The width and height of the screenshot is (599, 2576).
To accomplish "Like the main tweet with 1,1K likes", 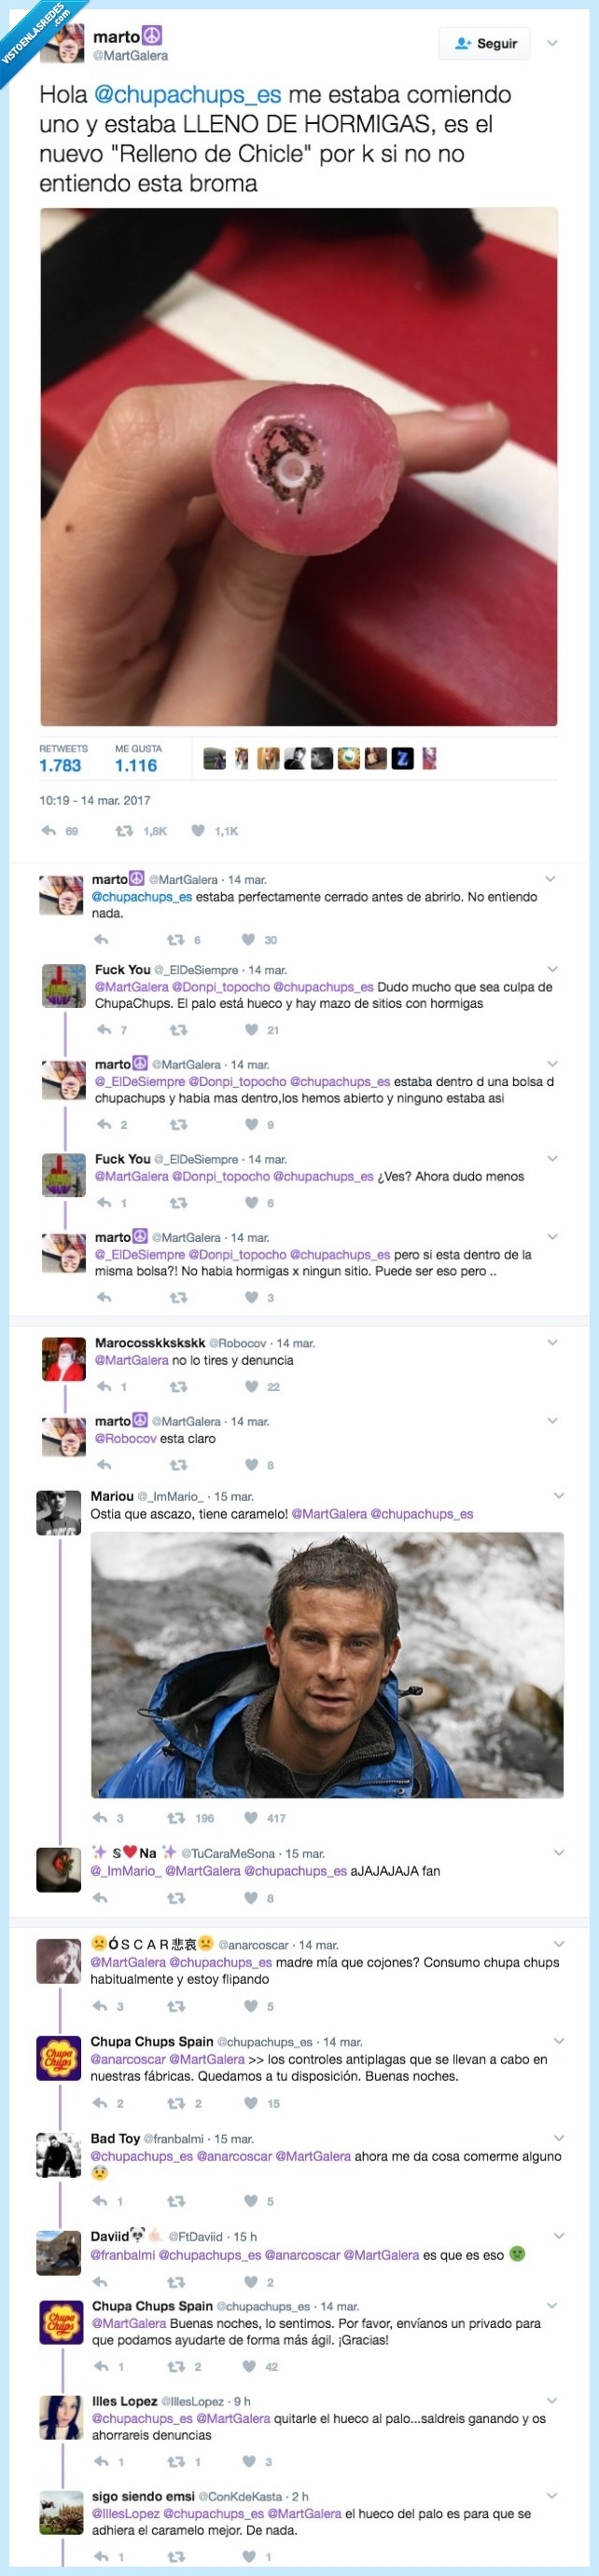I will (x=198, y=830).
